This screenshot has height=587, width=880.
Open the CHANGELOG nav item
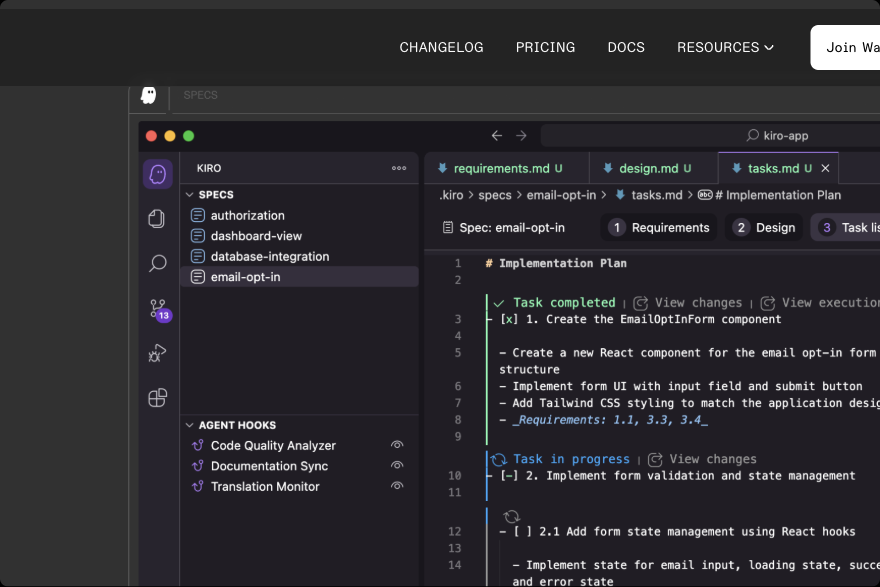pyautogui.click(x=441, y=47)
